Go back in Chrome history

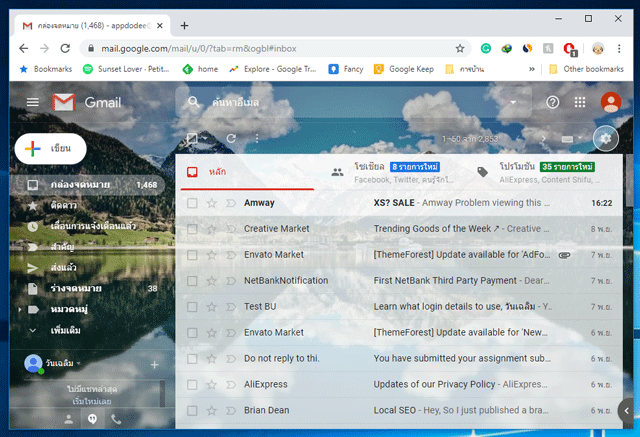[x=24, y=49]
